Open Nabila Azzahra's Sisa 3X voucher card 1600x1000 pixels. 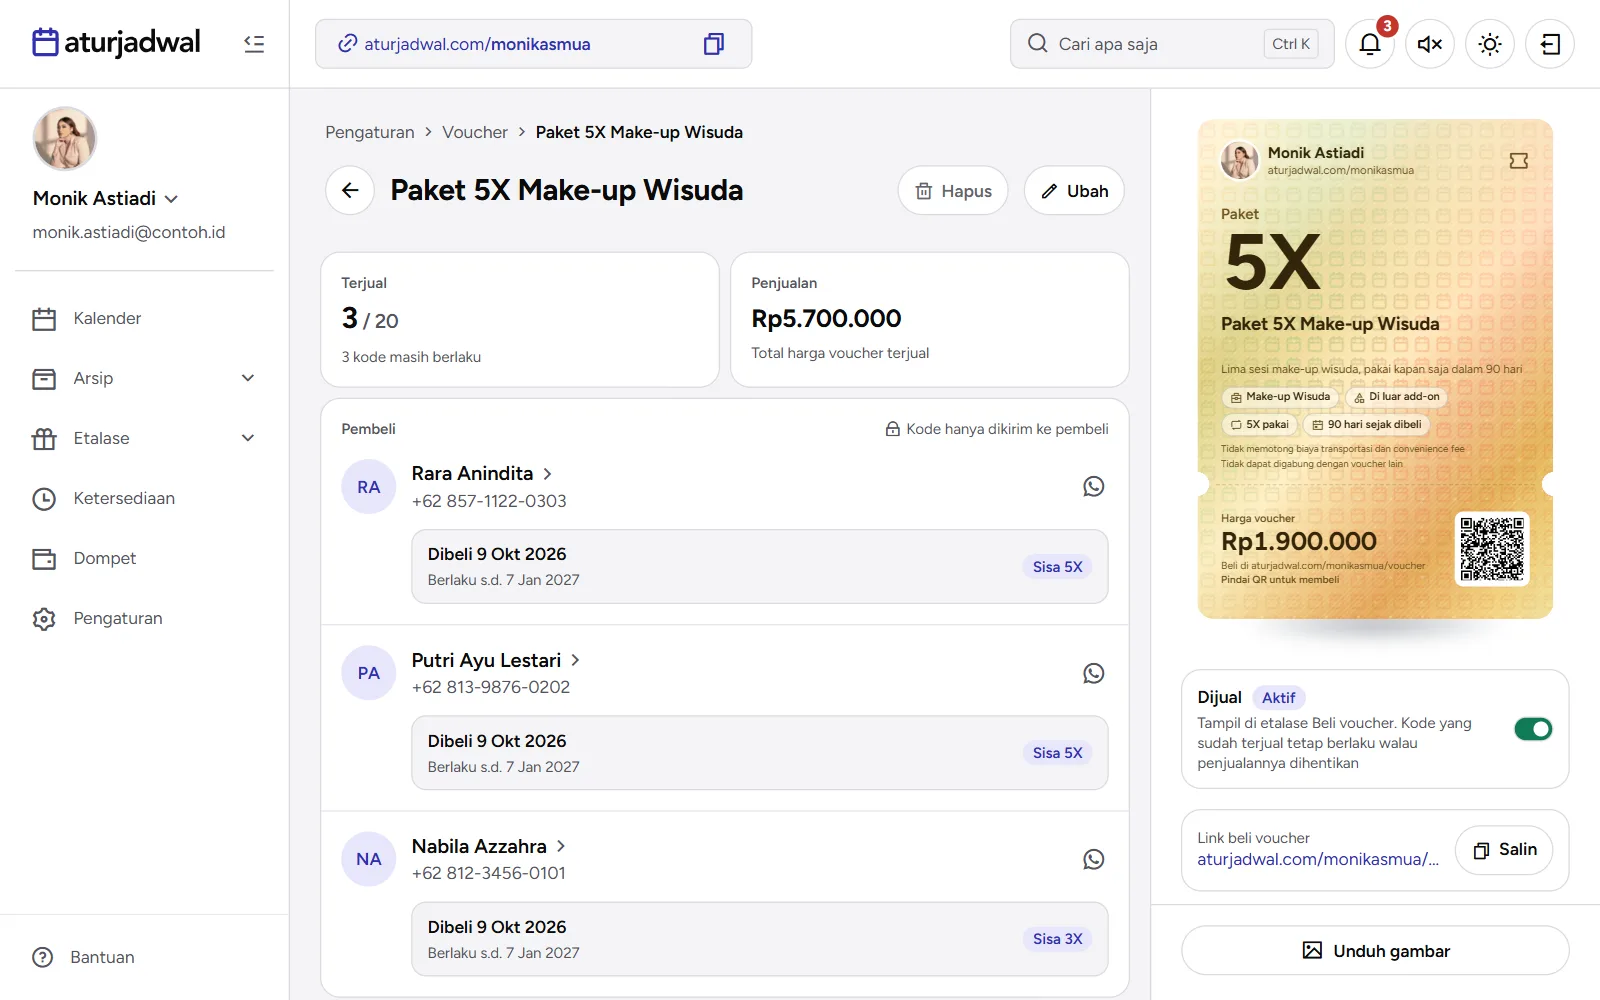[x=760, y=939]
